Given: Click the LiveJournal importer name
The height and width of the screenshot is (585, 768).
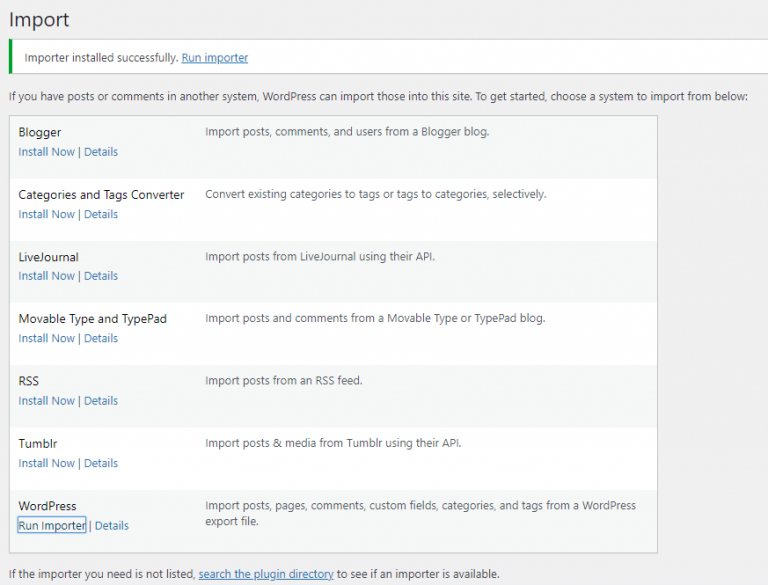Looking at the screenshot, I should pos(48,257).
